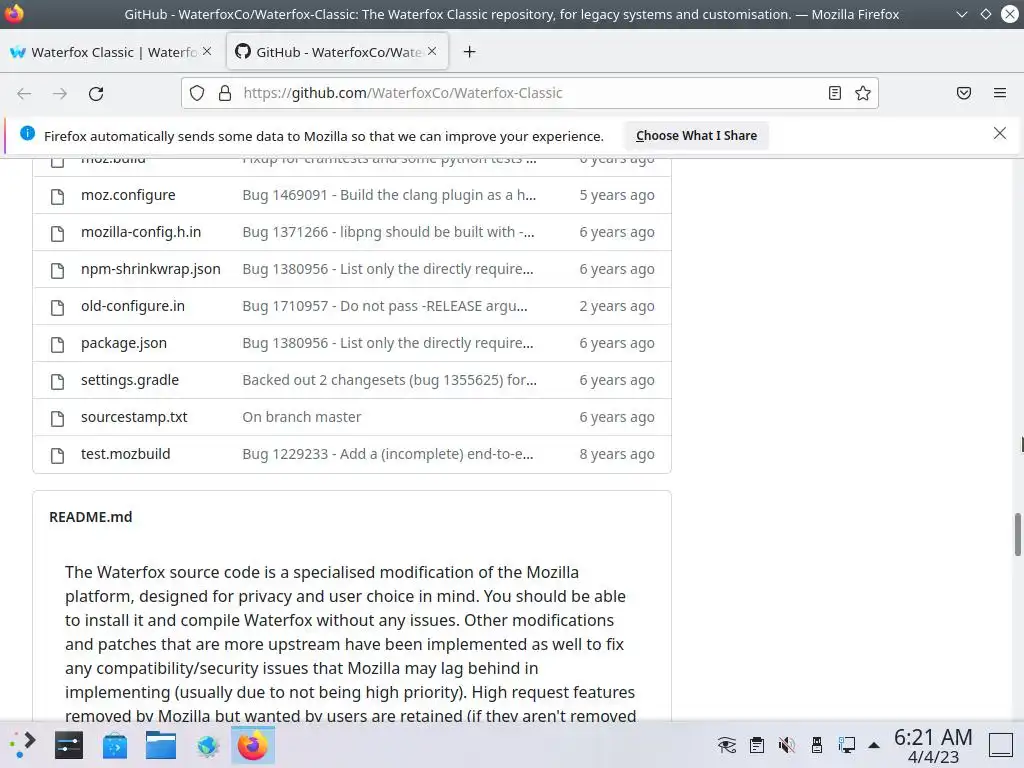Viewport: 1024px width, 768px height.
Task: Click file icon beside sourcestamp.txt
Action: click(57, 419)
